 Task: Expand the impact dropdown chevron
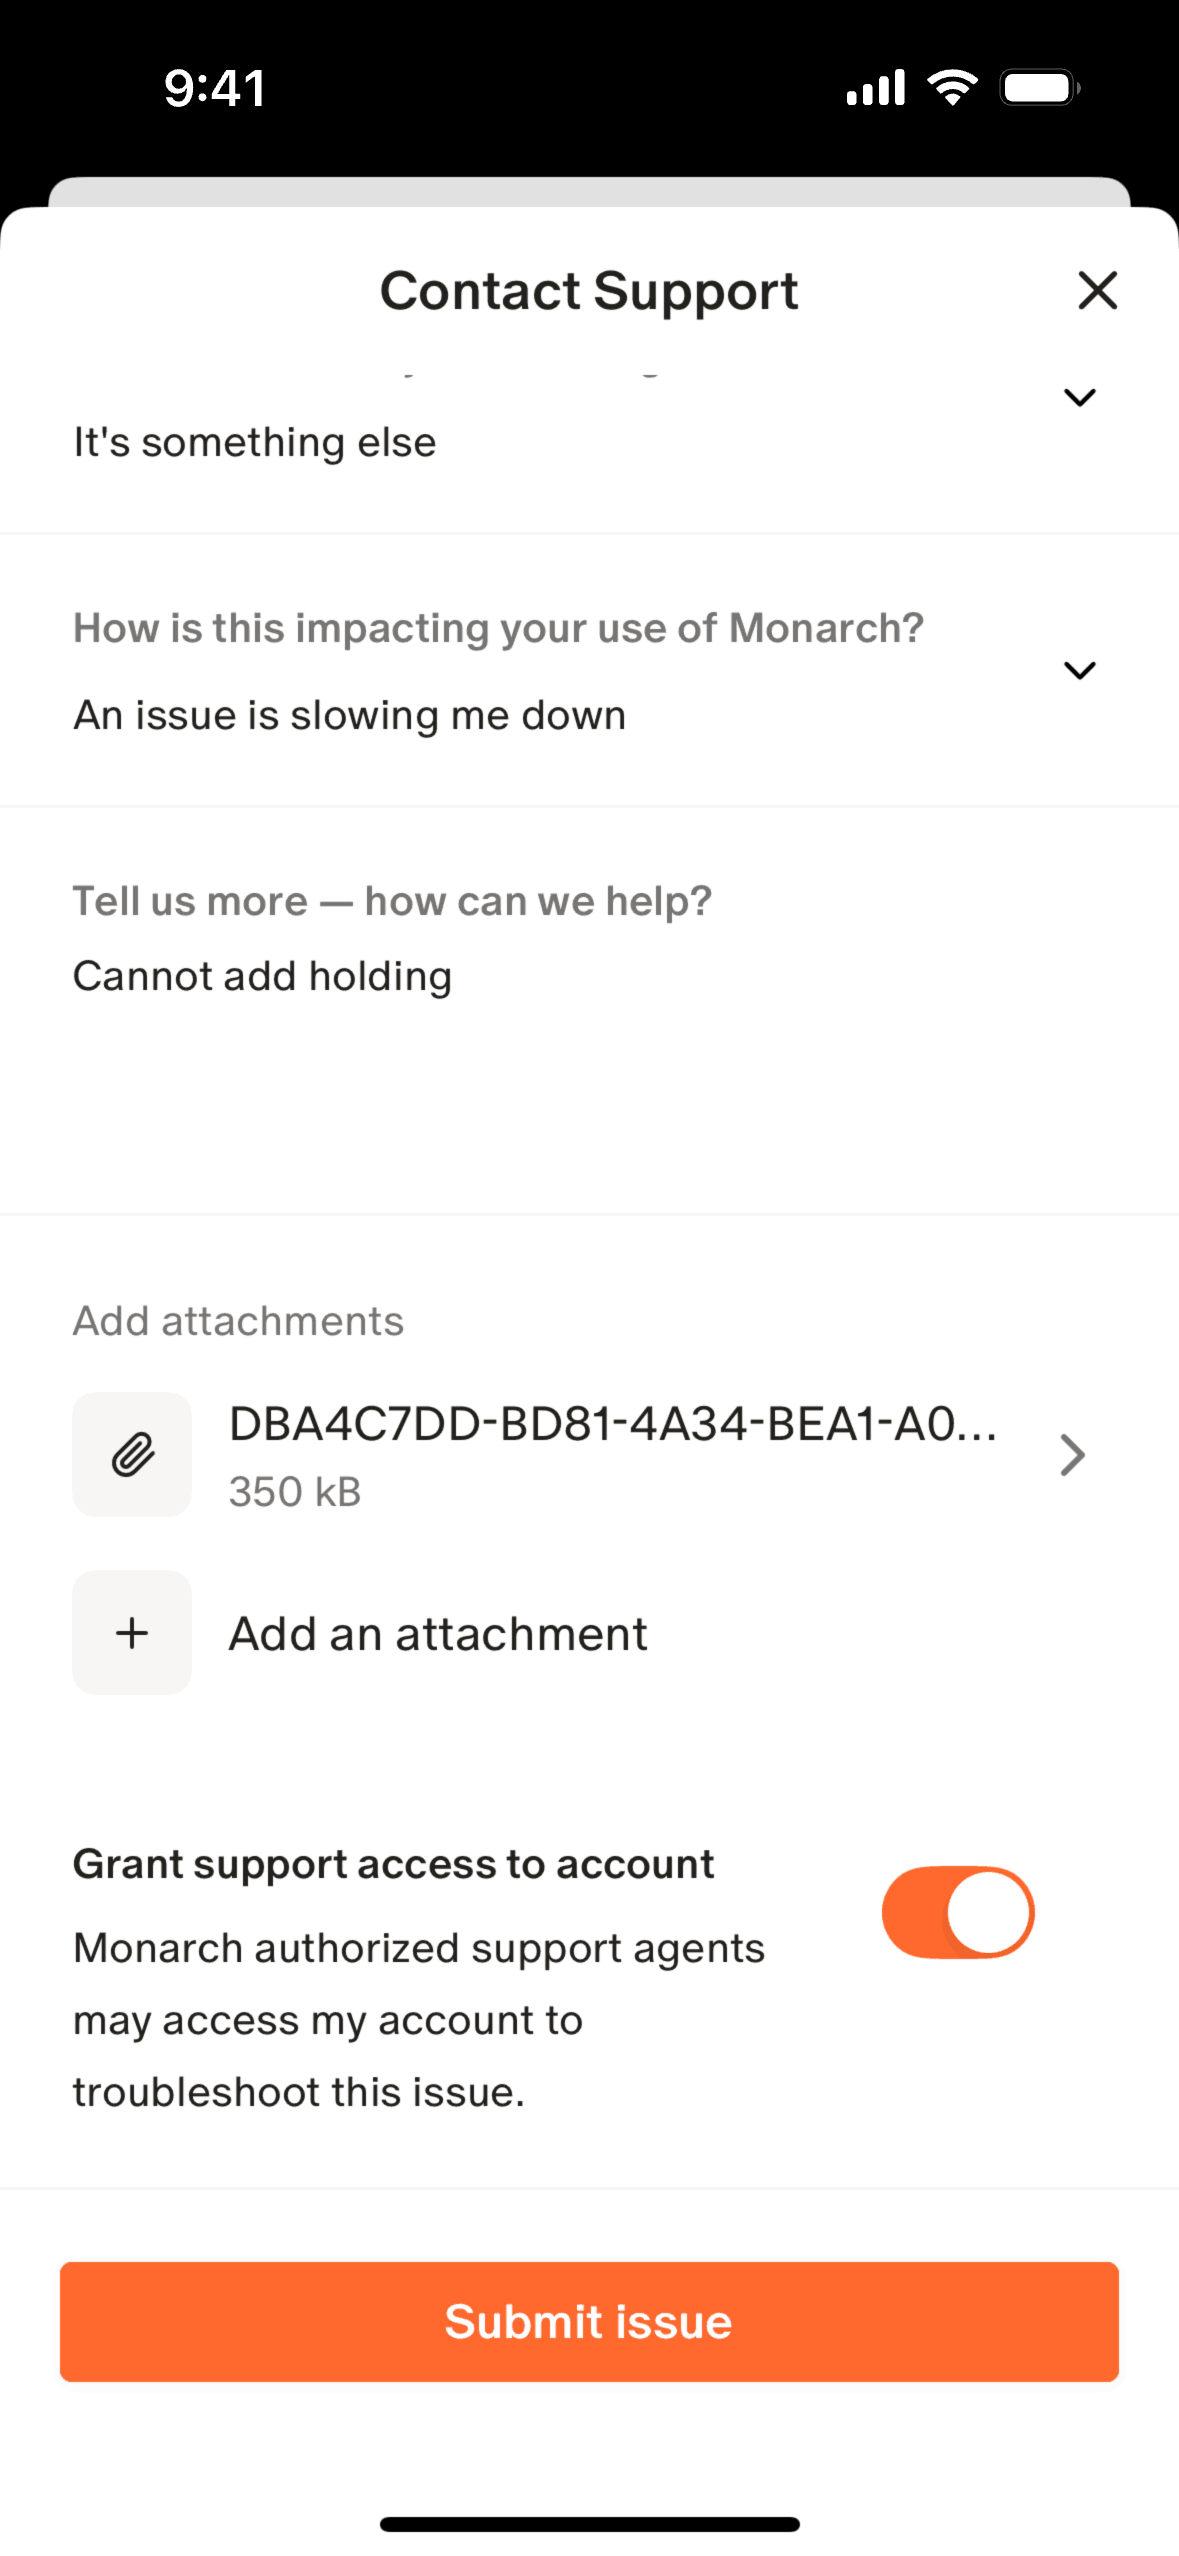coord(1079,670)
